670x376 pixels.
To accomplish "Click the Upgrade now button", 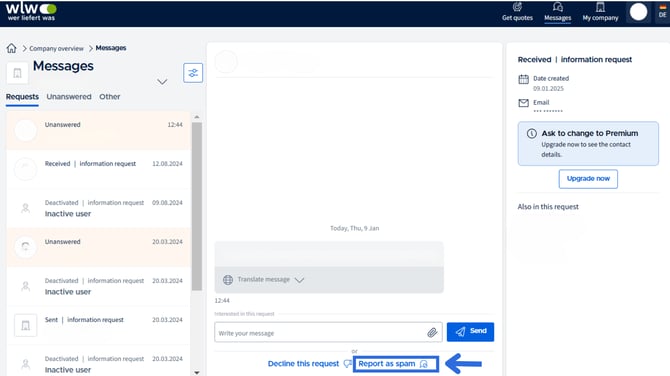I will [x=588, y=179].
